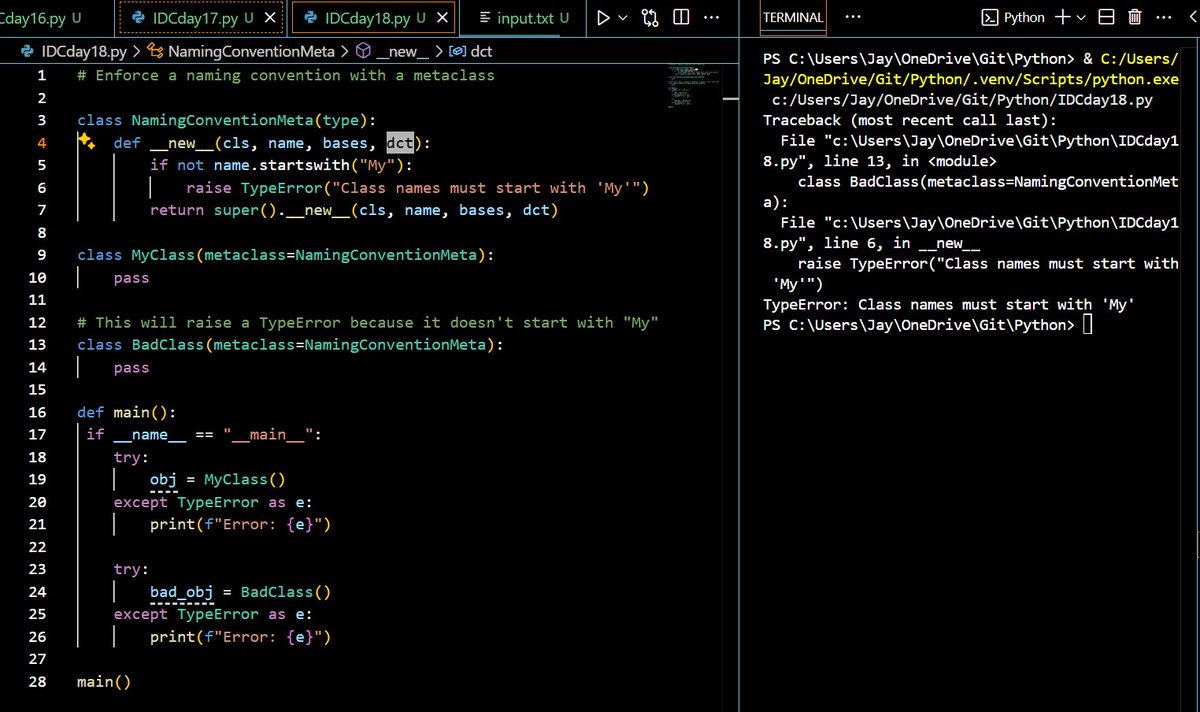1200x712 pixels.
Task: Click the comment on line 1
Action: (x=286, y=75)
